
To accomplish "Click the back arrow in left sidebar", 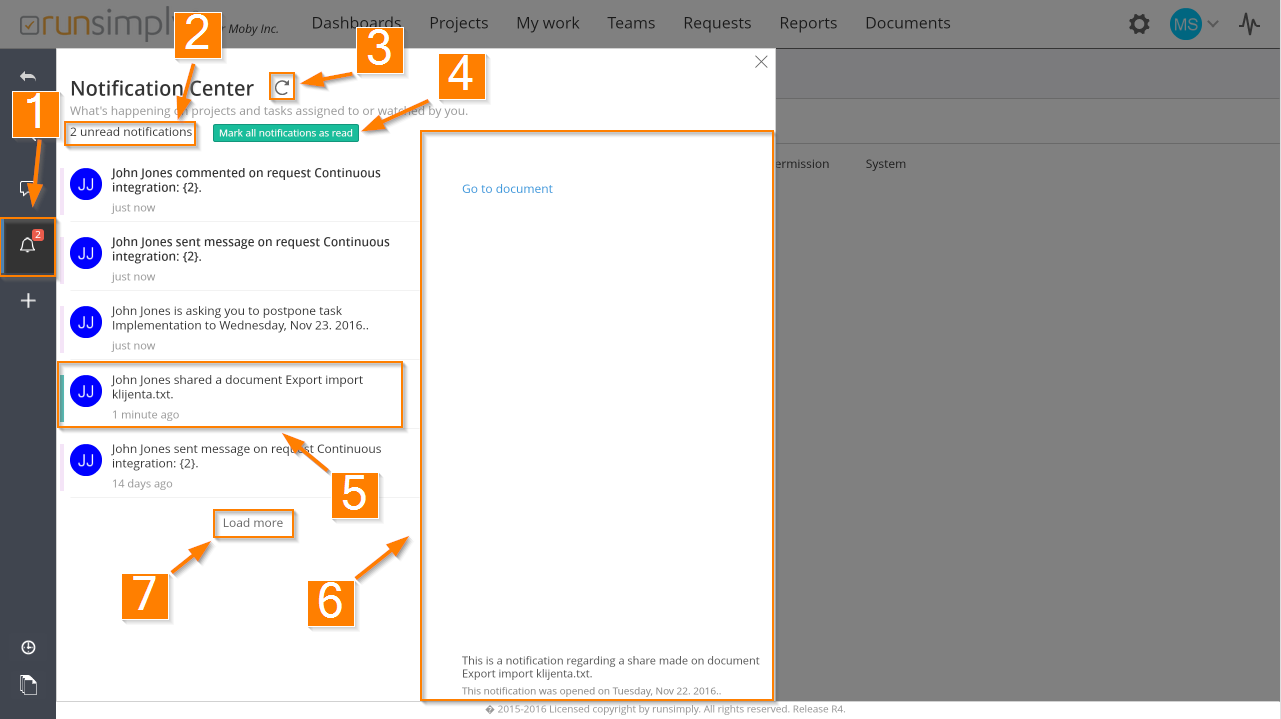I will tap(28, 77).
